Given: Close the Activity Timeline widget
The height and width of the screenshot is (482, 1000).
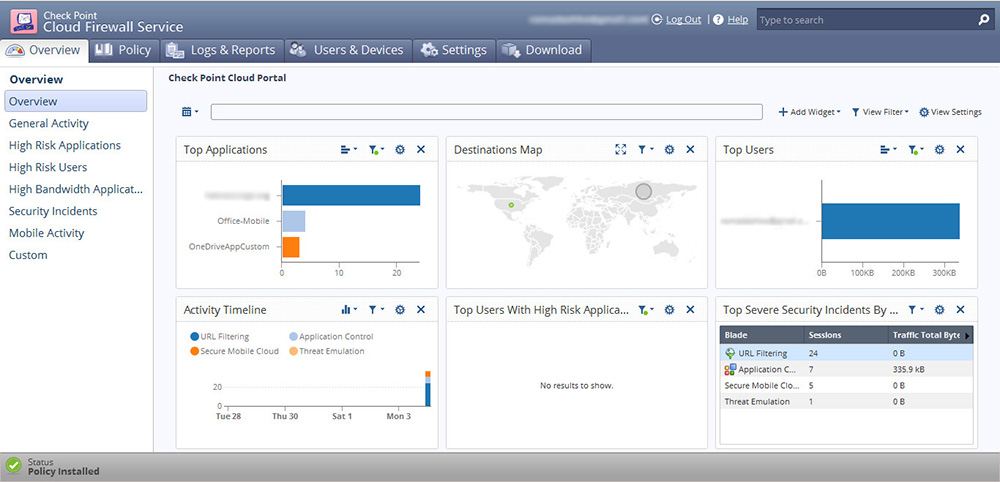Looking at the screenshot, I should pyautogui.click(x=421, y=310).
